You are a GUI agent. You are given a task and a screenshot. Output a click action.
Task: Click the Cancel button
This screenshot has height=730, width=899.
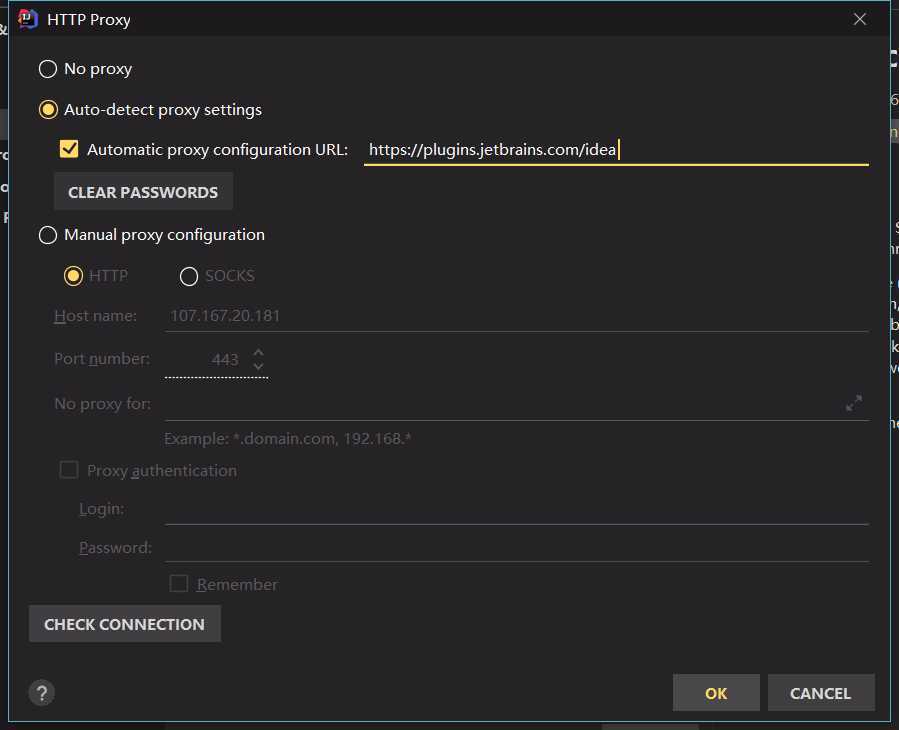tap(820, 693)
